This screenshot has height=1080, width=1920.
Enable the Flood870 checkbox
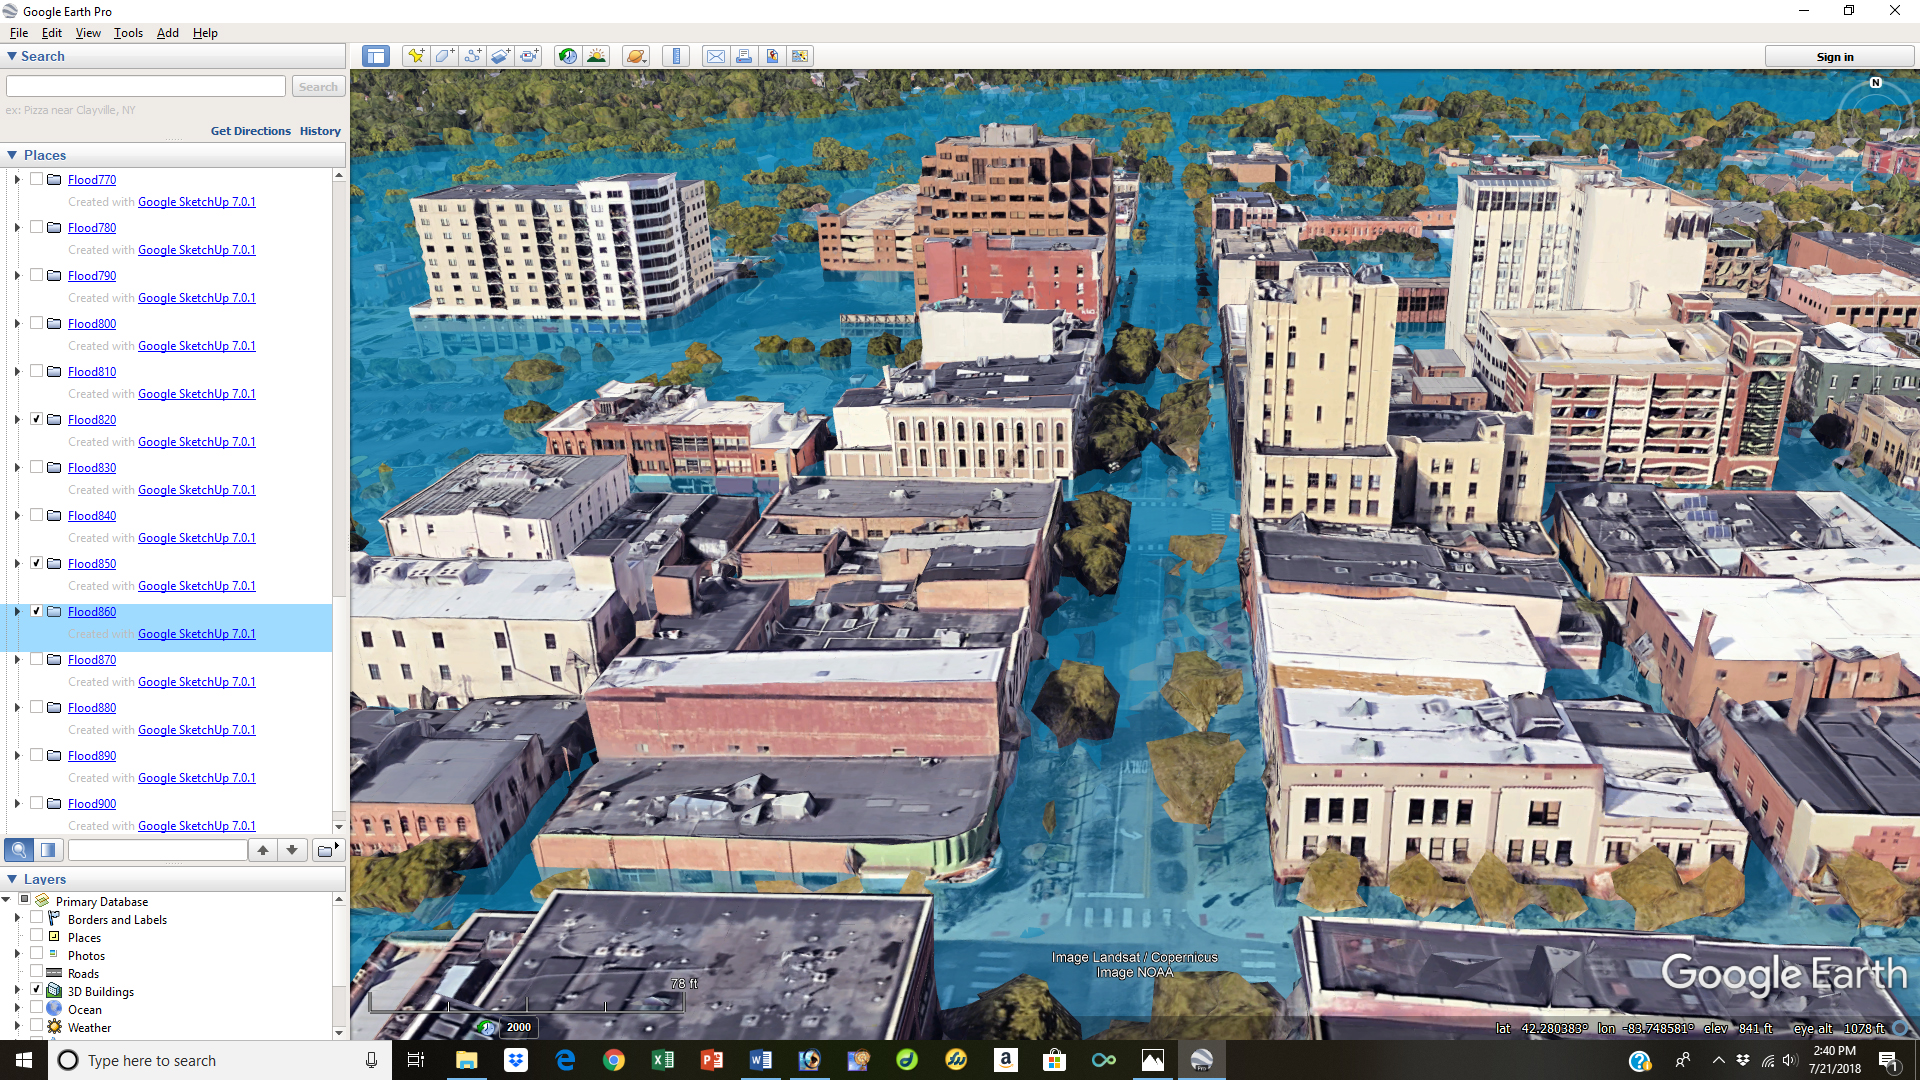click(x=36, y=659)
